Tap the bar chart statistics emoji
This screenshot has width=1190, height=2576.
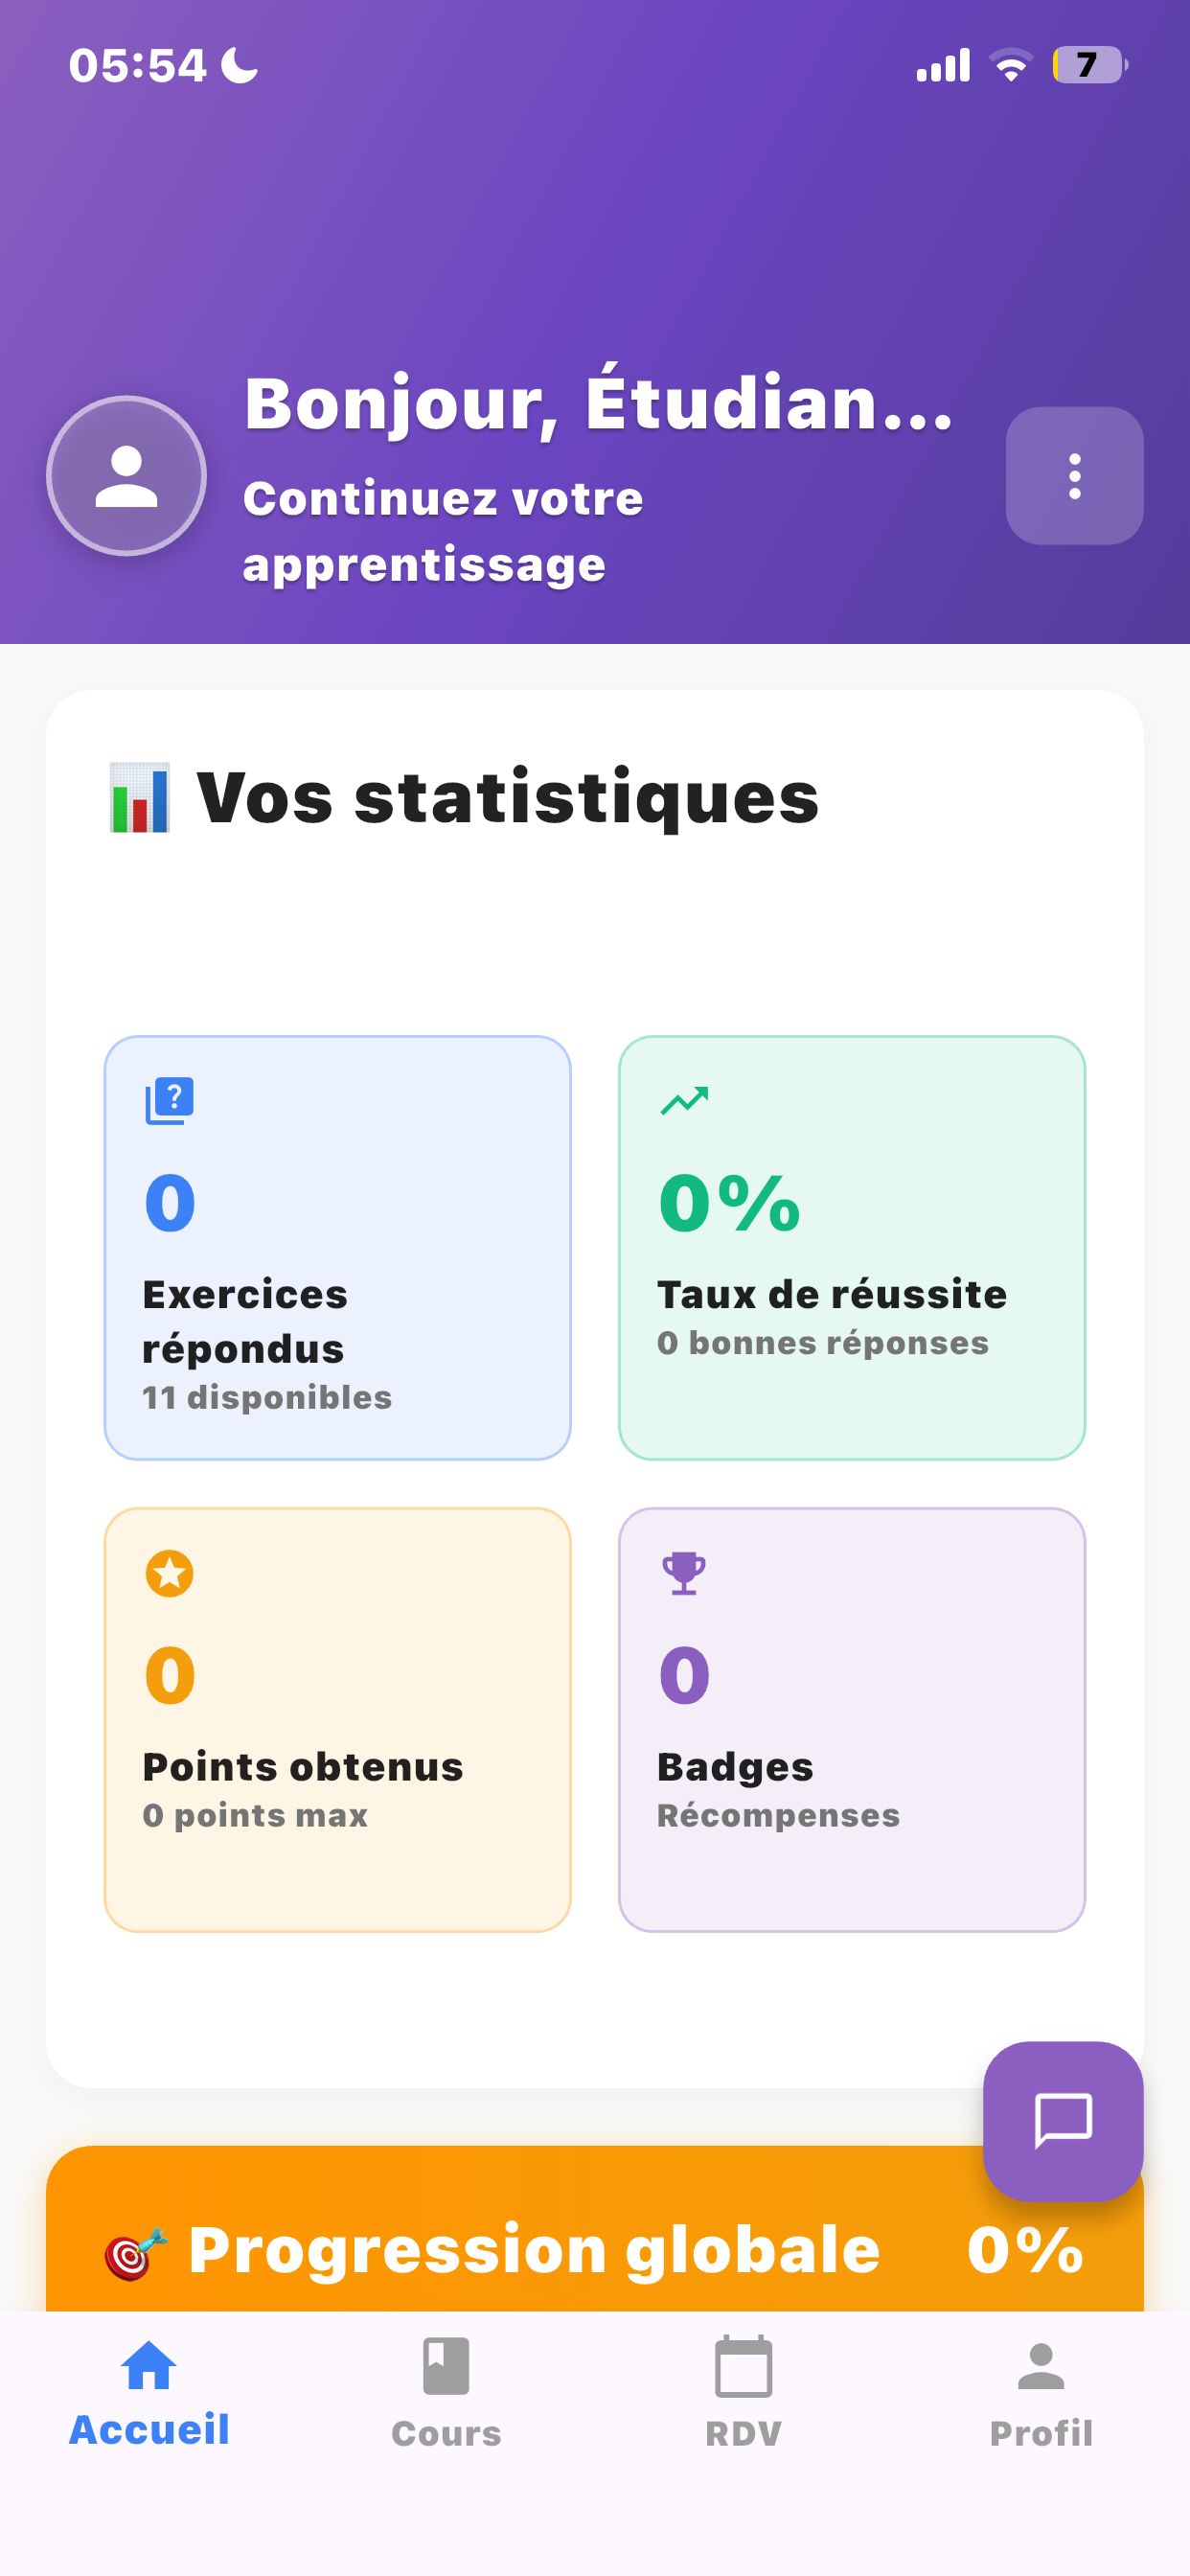tap(139, 798)
